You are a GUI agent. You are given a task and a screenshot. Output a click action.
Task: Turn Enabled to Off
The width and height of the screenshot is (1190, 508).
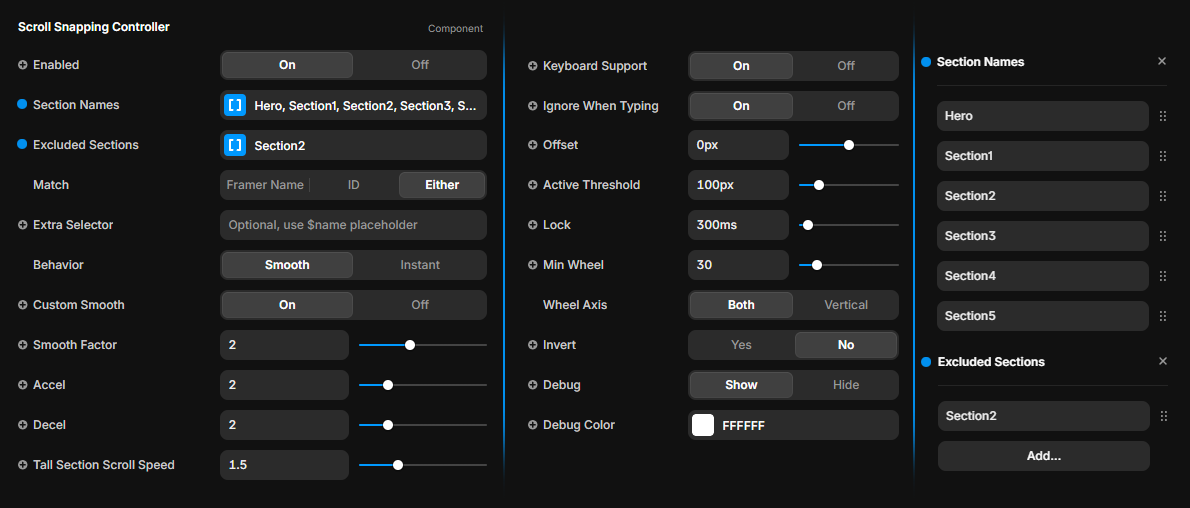click(420, 65)
